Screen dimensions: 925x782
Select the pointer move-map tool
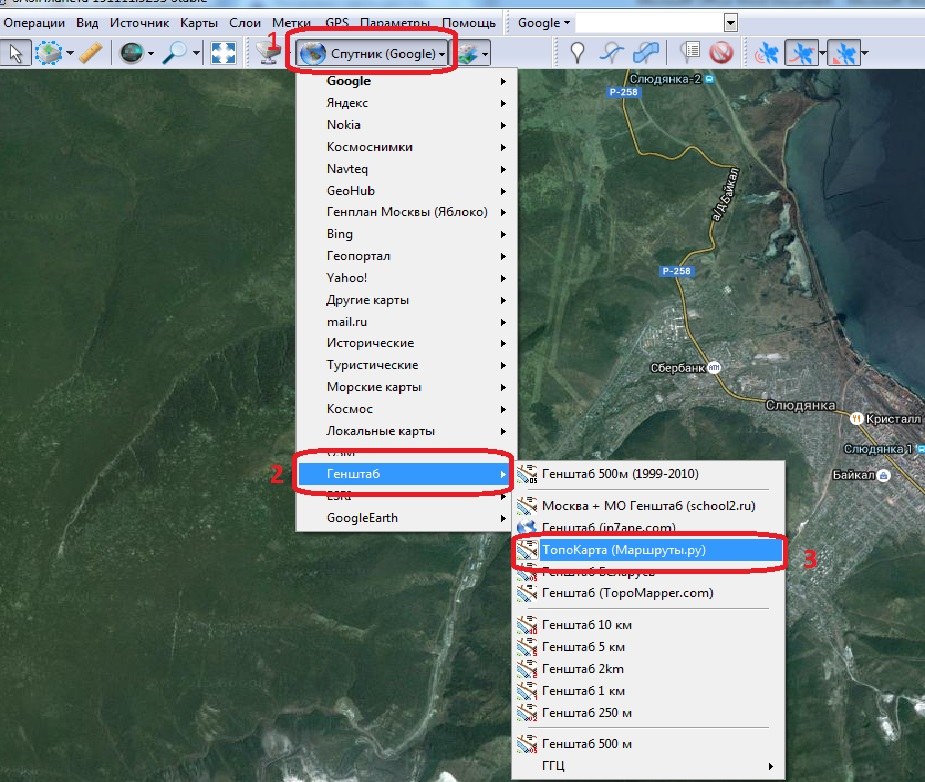click(x=15, y=53)
